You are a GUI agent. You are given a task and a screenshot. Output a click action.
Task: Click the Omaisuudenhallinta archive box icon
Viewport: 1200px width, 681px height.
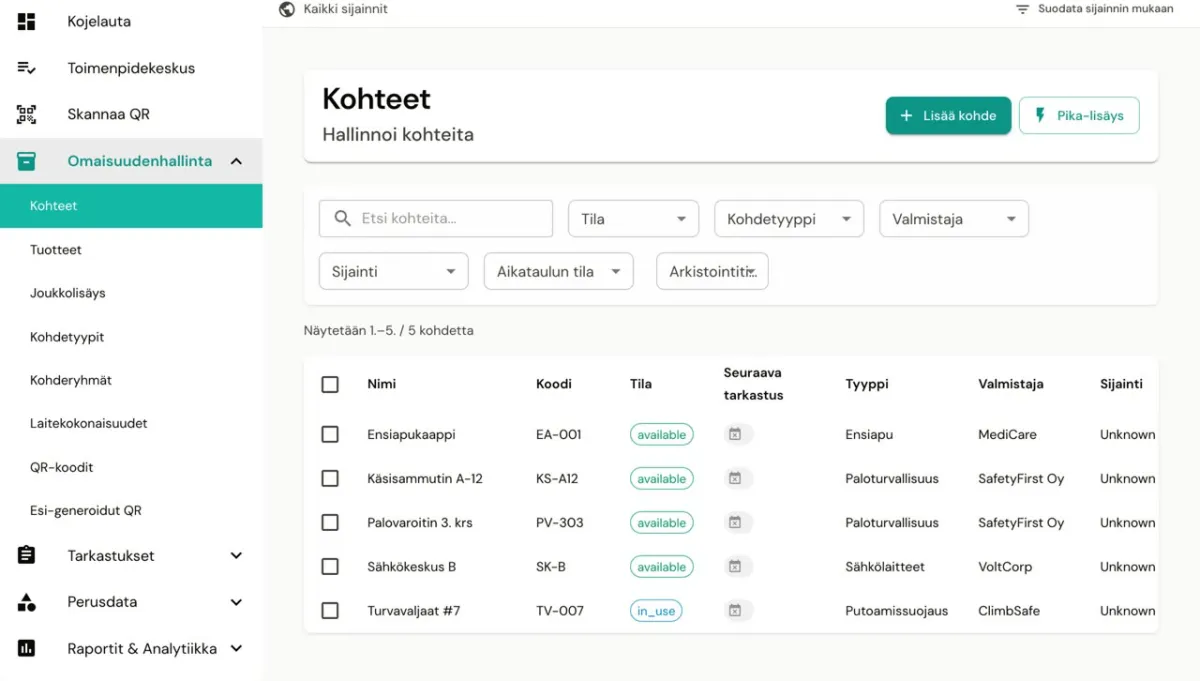pos(27,161)
